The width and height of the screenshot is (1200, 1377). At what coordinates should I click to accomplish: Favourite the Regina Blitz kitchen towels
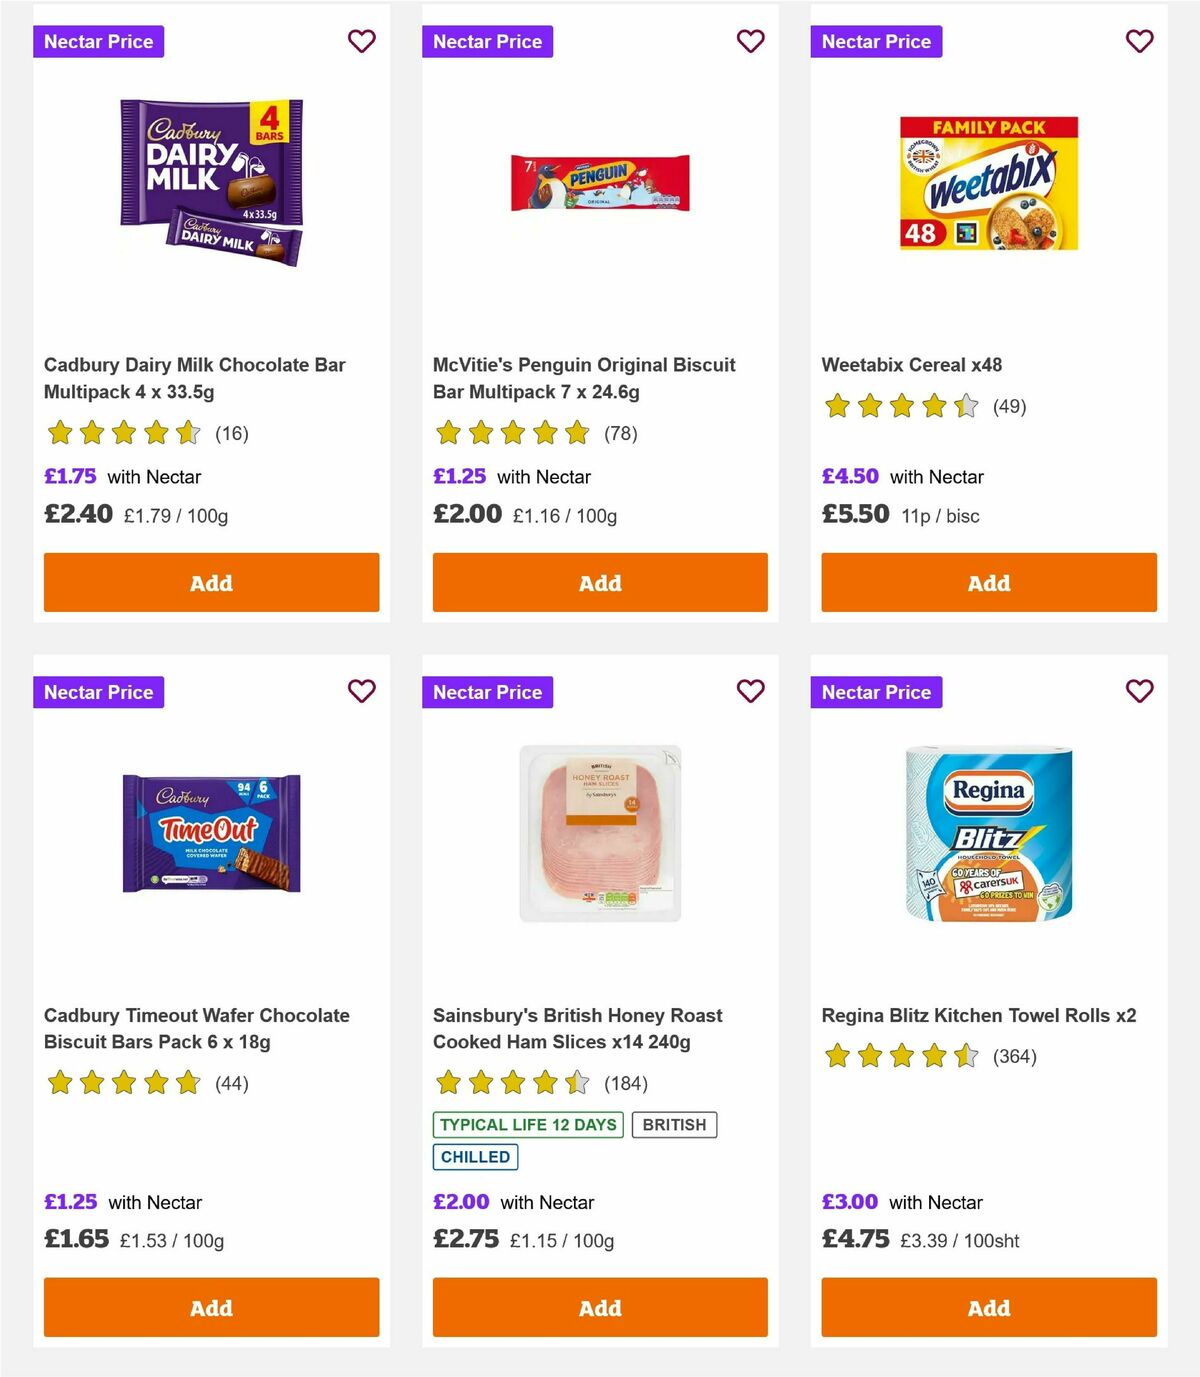tap(1139, 691)
